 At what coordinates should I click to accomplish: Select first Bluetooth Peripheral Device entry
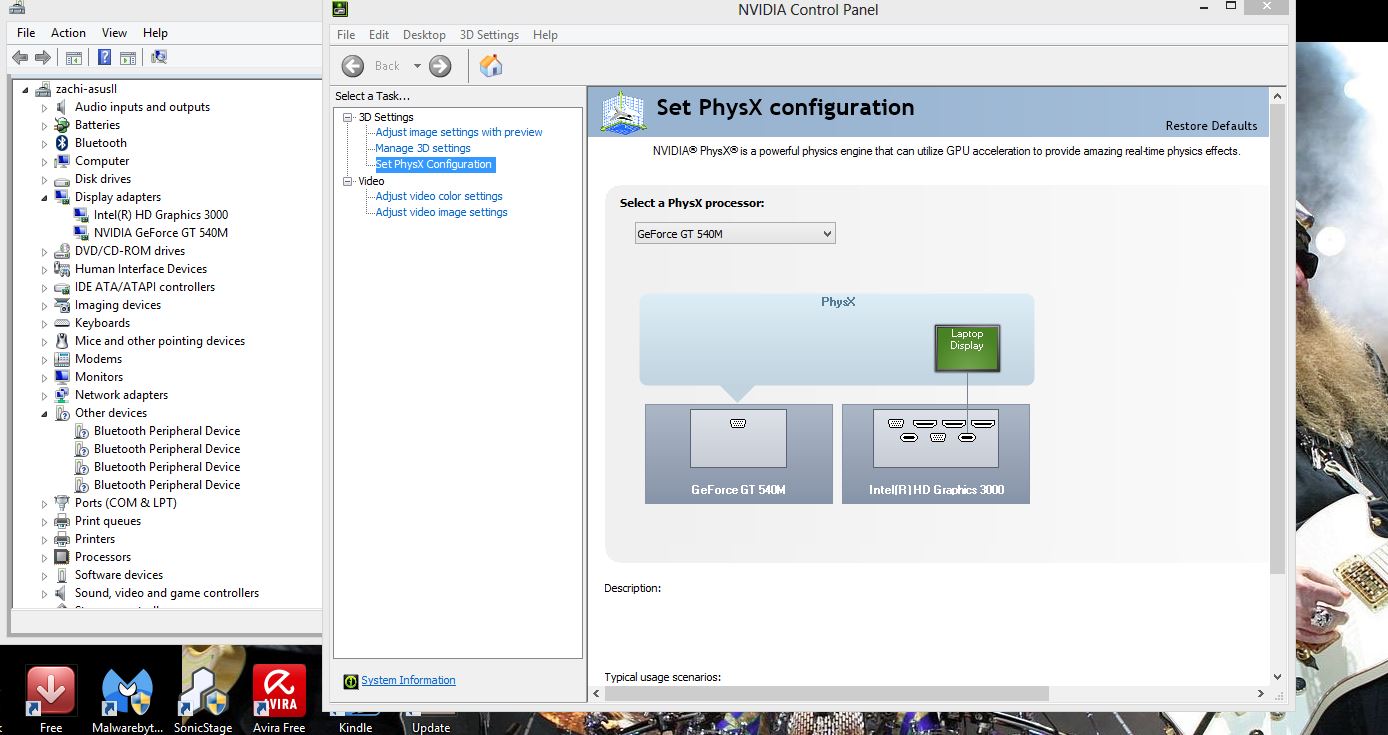(x=167, y=431)
